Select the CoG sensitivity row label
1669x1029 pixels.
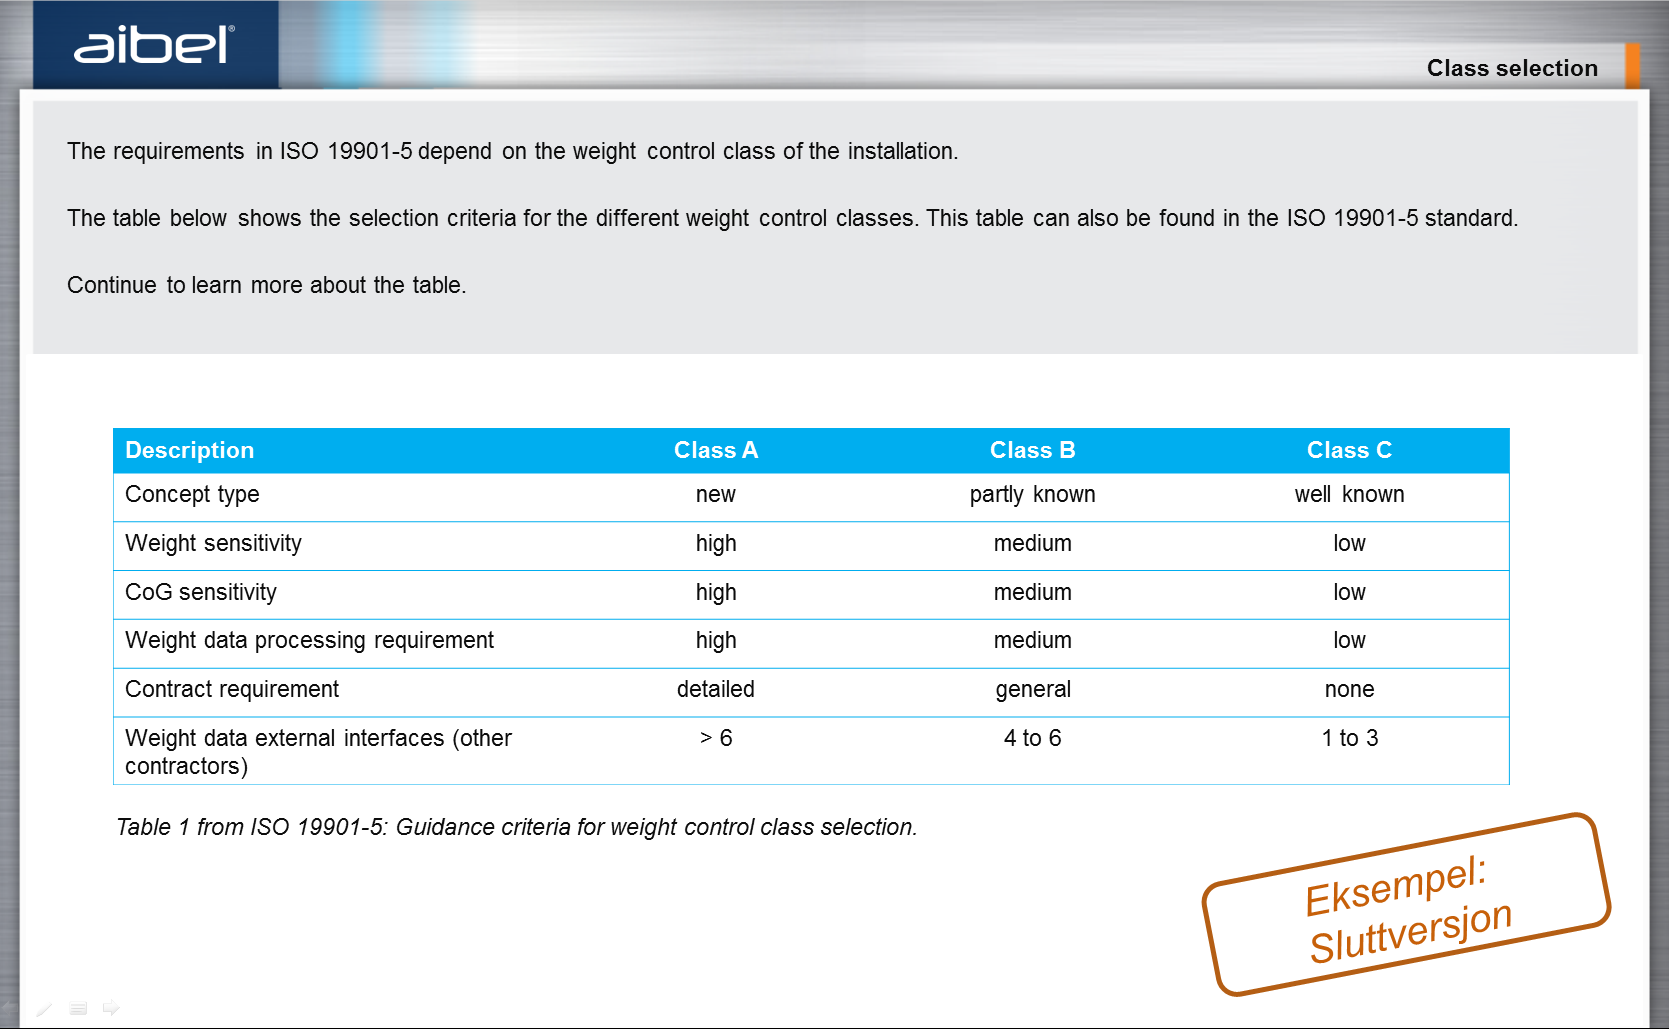coord(200,592)
